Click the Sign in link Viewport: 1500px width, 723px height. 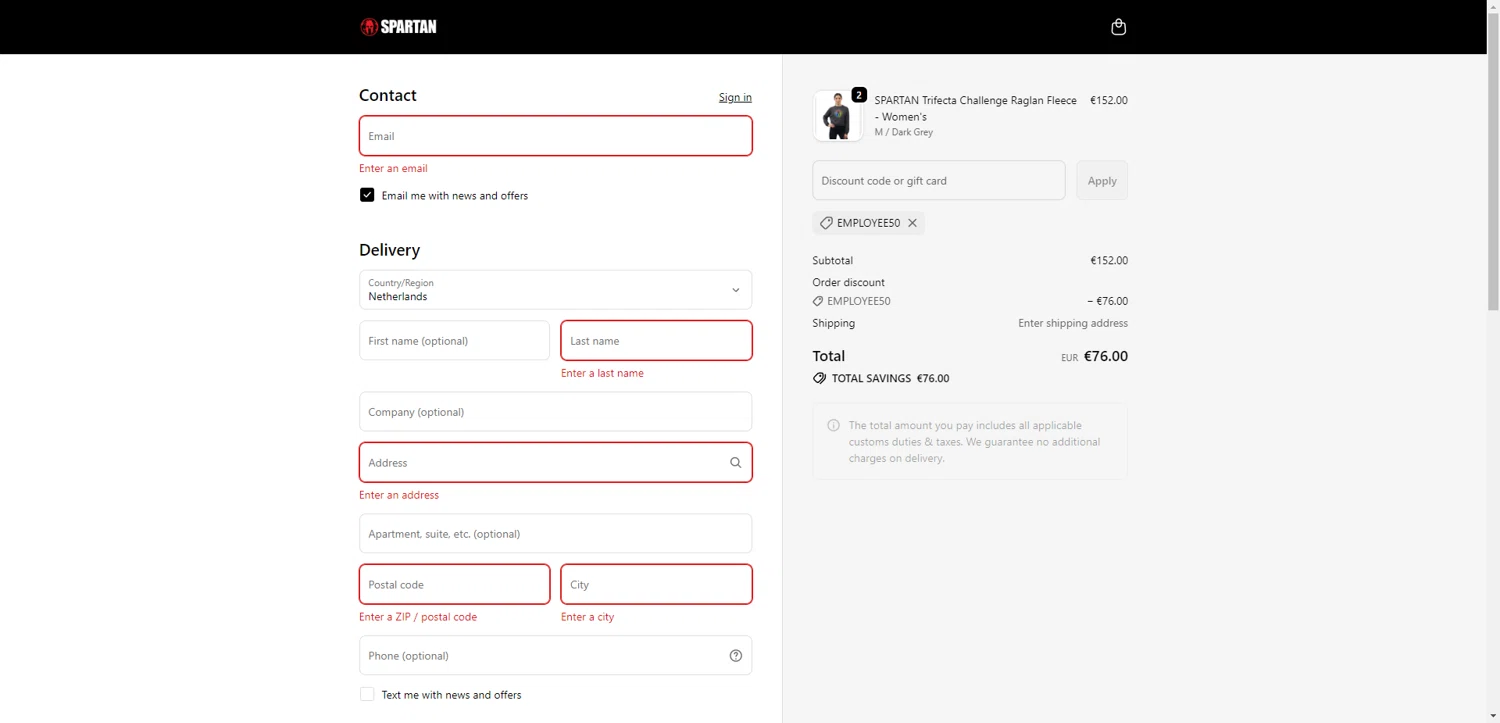(735, 97)
